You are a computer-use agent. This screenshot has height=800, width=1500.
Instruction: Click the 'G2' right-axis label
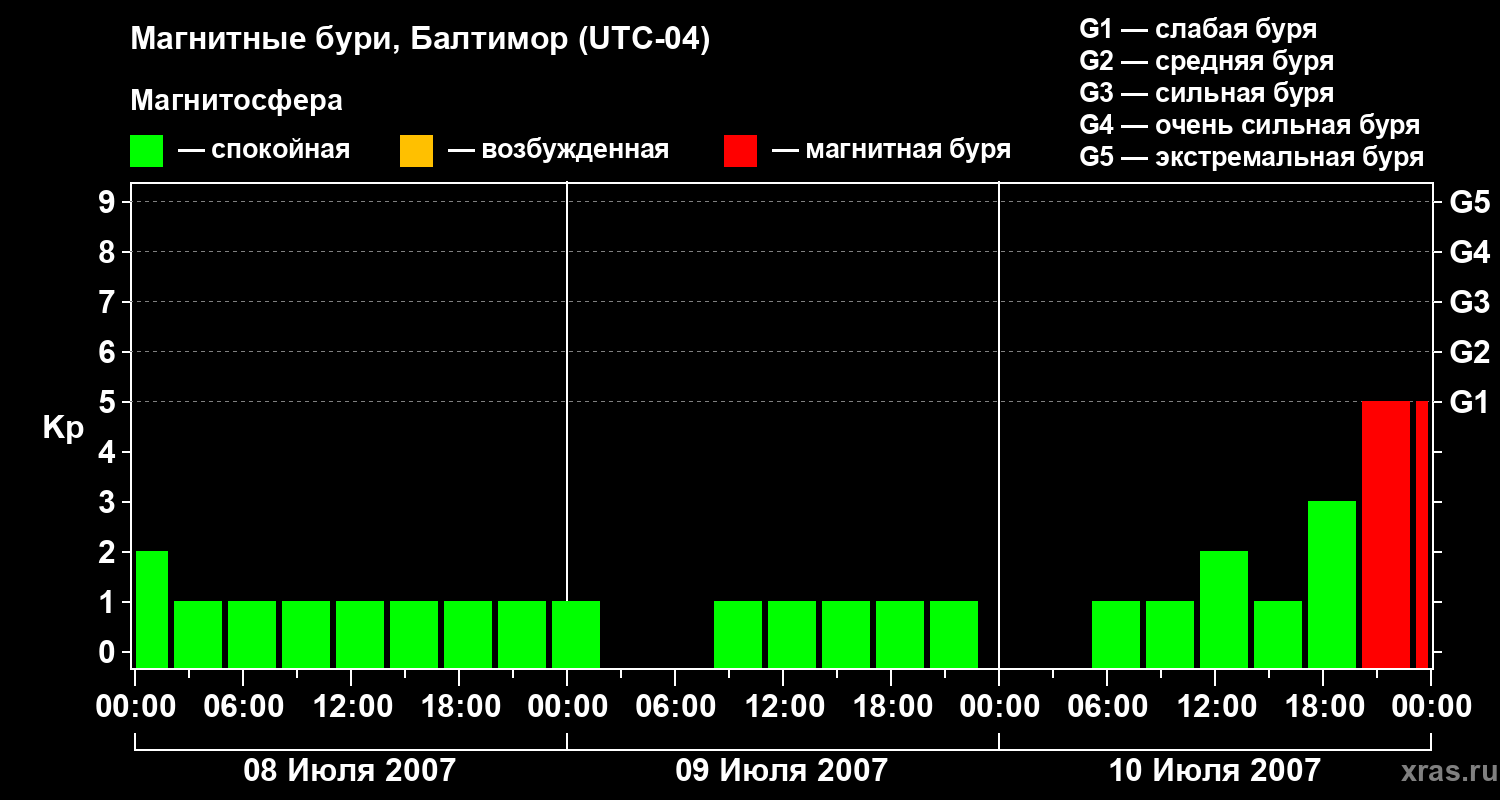[x=1470, y=352]
